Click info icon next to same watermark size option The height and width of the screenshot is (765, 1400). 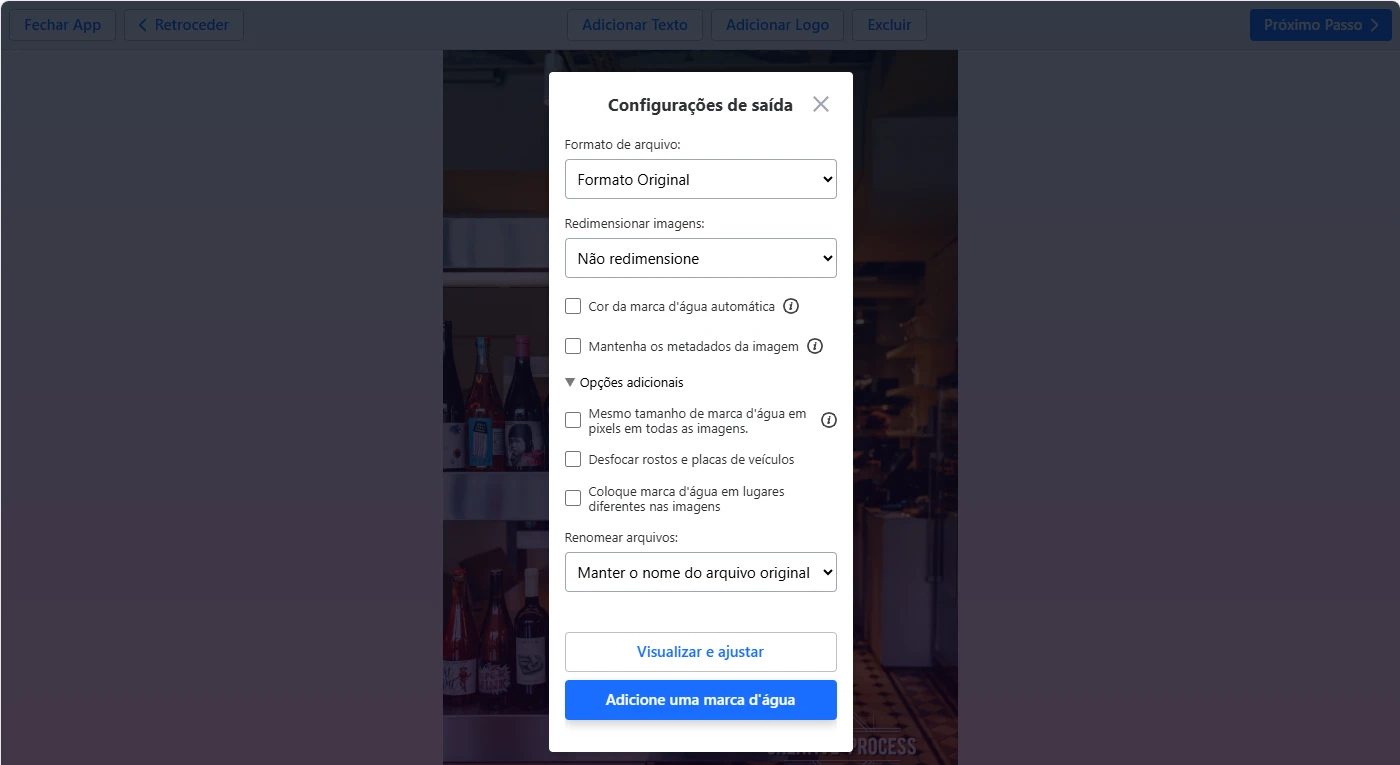pyautogui.click(x=828, y=420)
